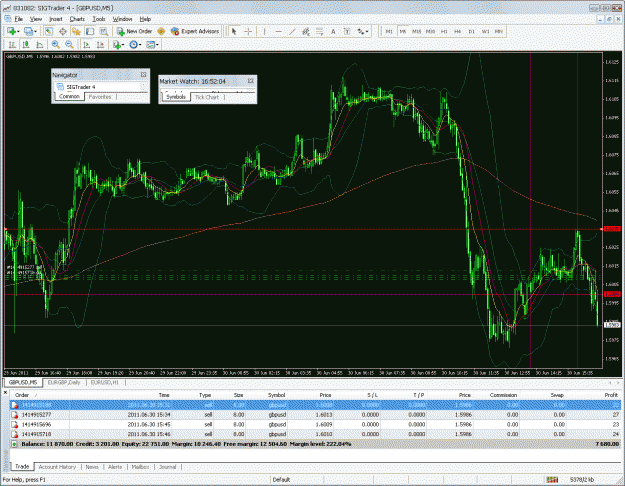Open the Account History terminal tab

pos(57,467)
